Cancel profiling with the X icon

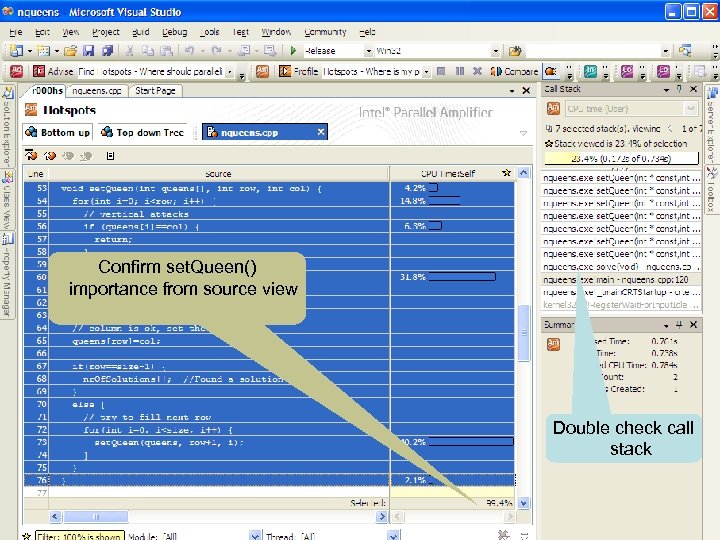point(478,71)
